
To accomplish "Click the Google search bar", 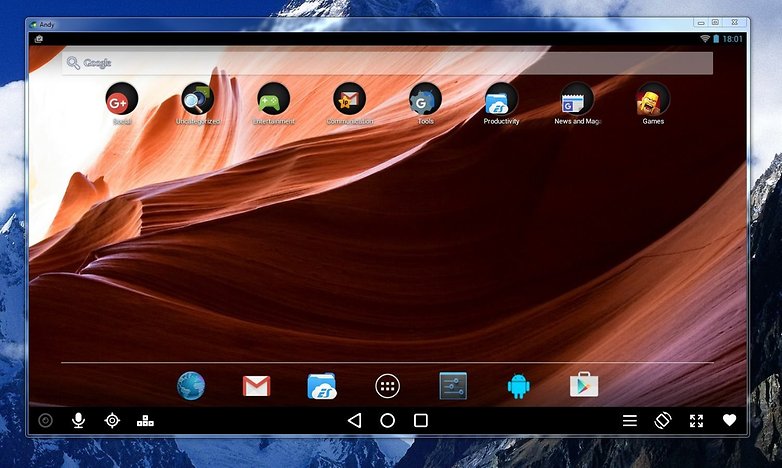I will pos(388,63).
